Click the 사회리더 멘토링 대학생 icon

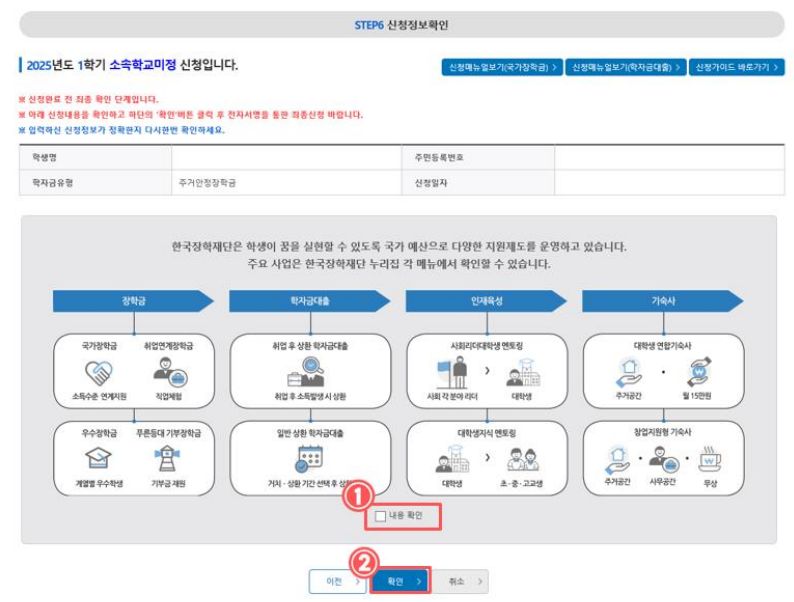(523, 373)
